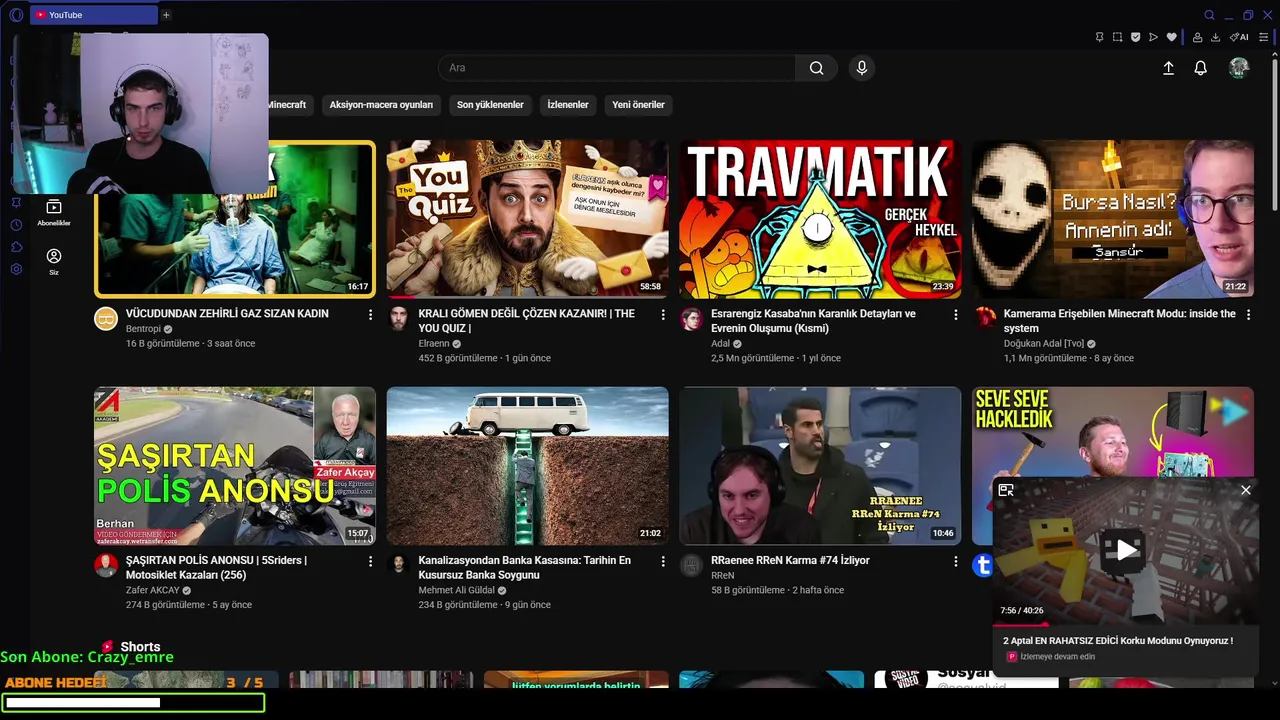Image resolution: width=1280 pixels, height=720 pixels.
Task: Expand the mini player to full page
Action: click(x=1006, y=490)
